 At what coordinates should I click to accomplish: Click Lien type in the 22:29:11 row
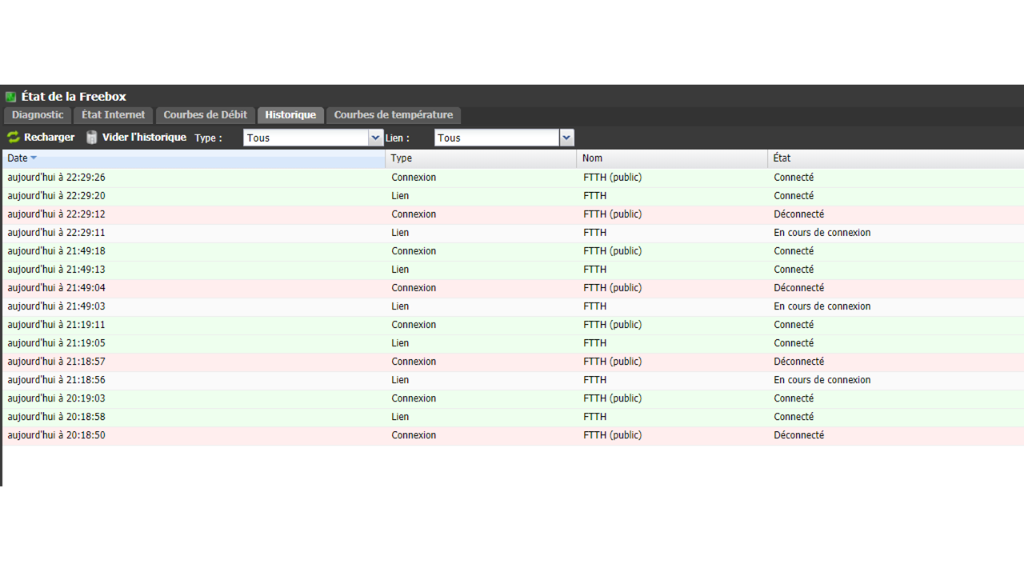pos(400,232)
